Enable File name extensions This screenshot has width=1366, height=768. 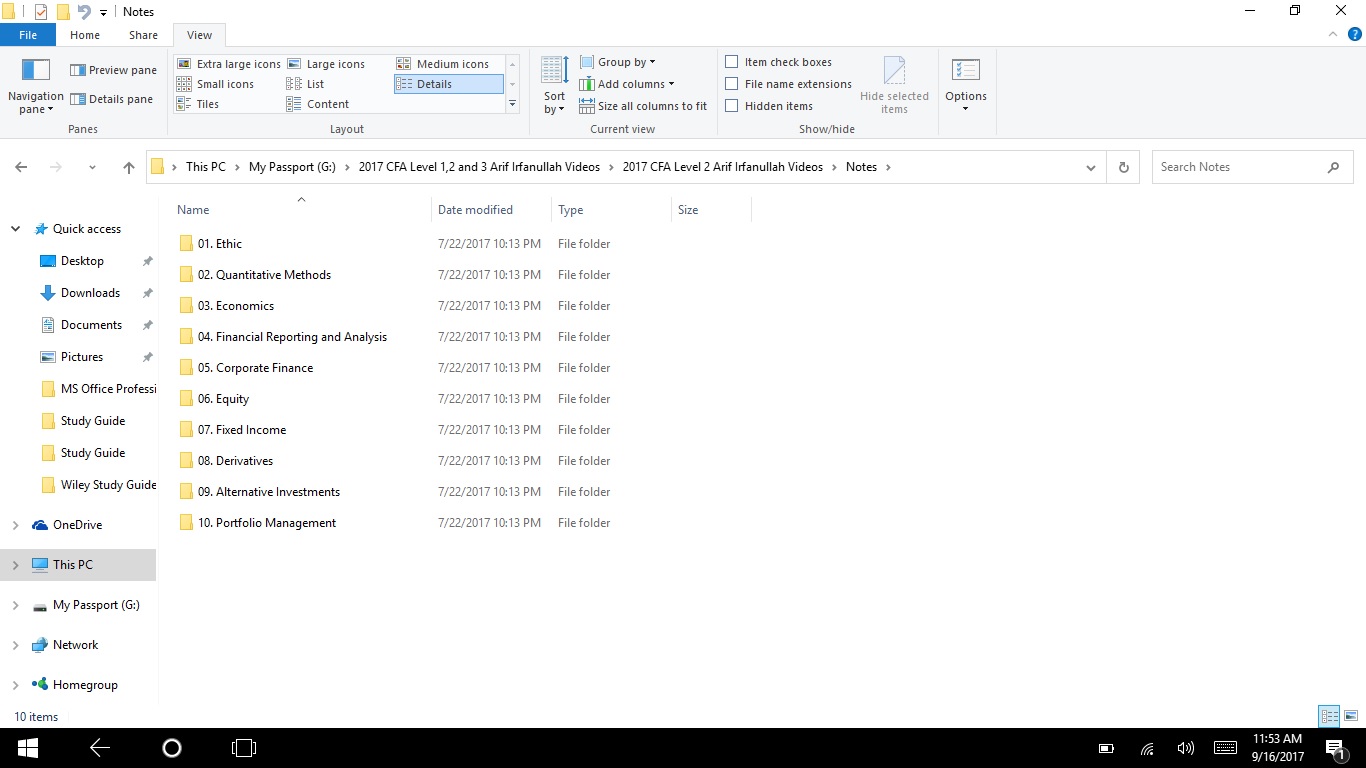[x=732, y=84]
